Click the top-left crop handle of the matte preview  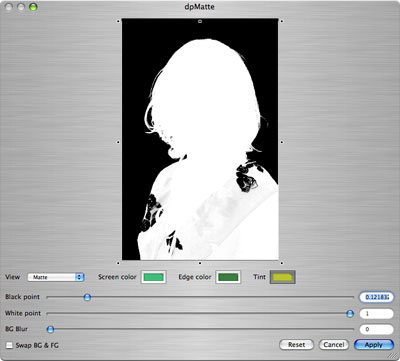(x=118, y=21)
